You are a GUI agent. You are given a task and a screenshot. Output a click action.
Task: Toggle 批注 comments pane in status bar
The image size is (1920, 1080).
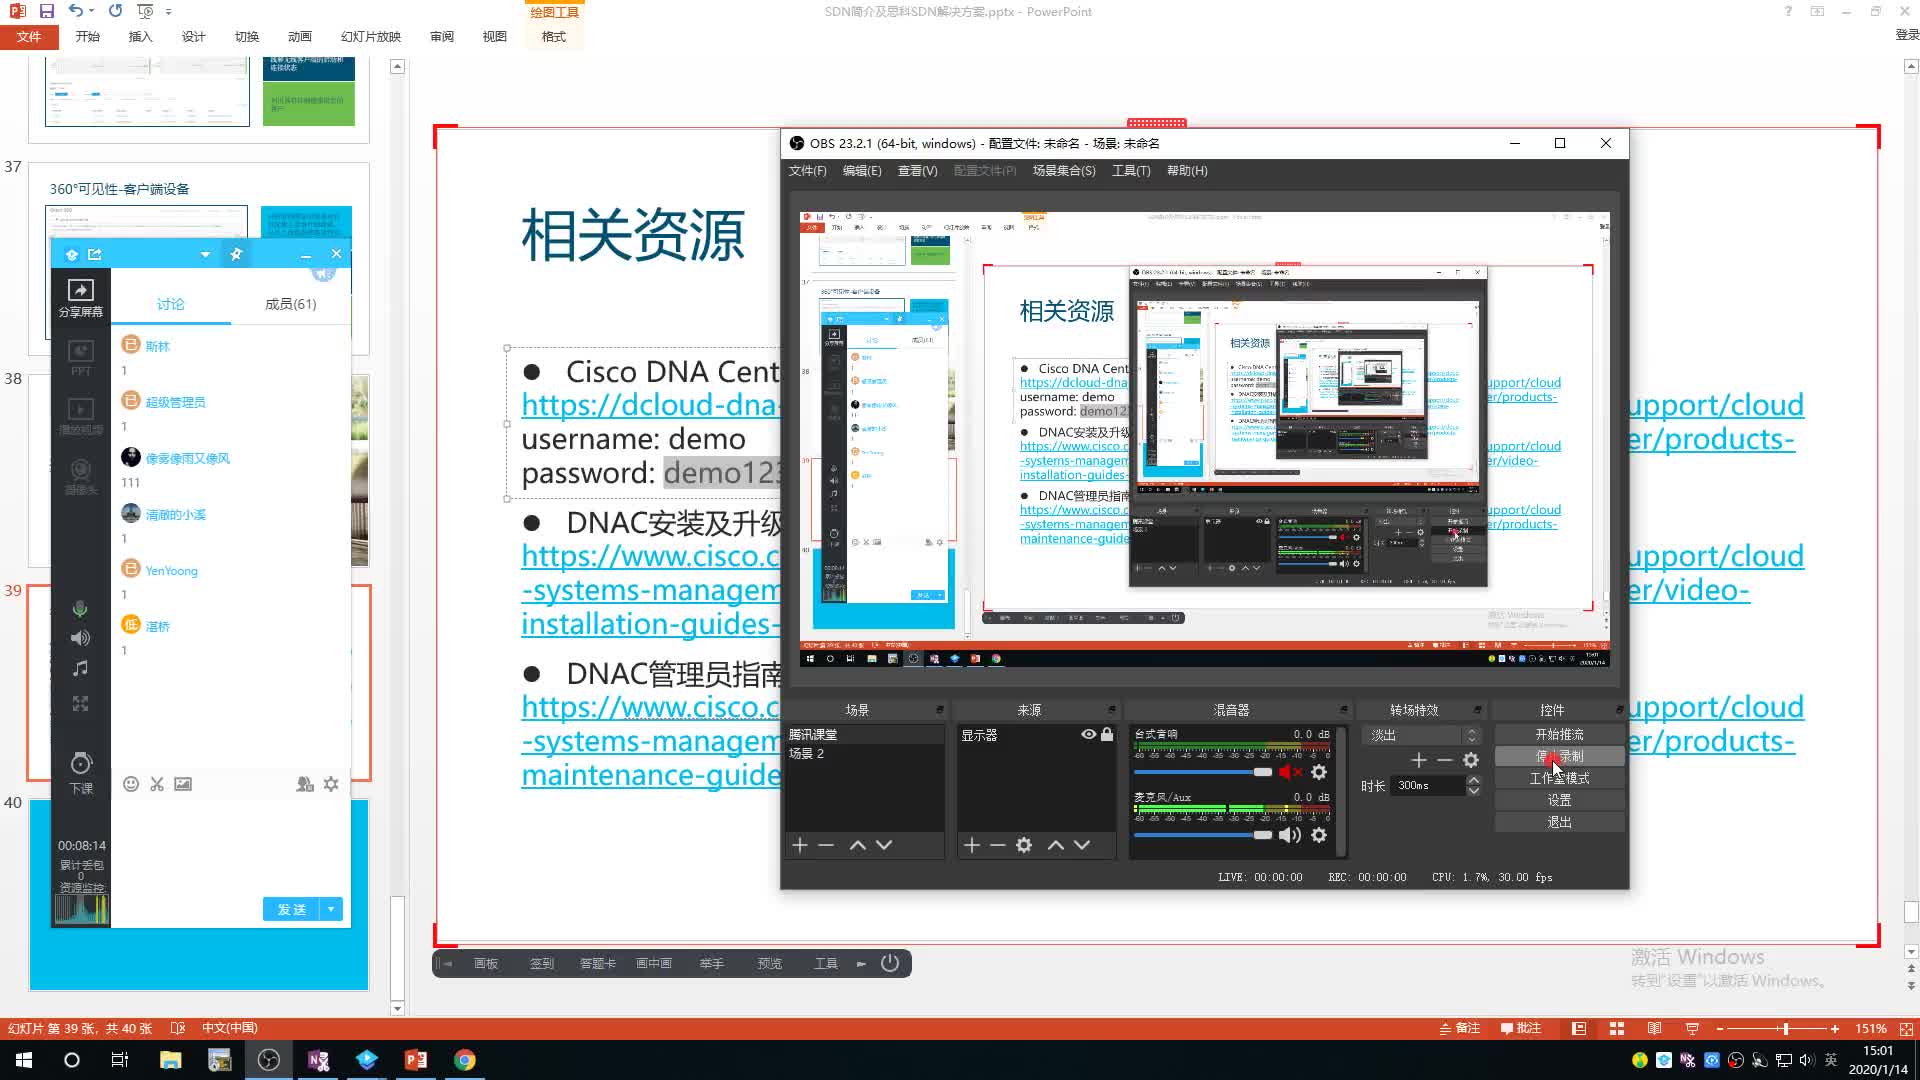click(x=1521, y=1028)
